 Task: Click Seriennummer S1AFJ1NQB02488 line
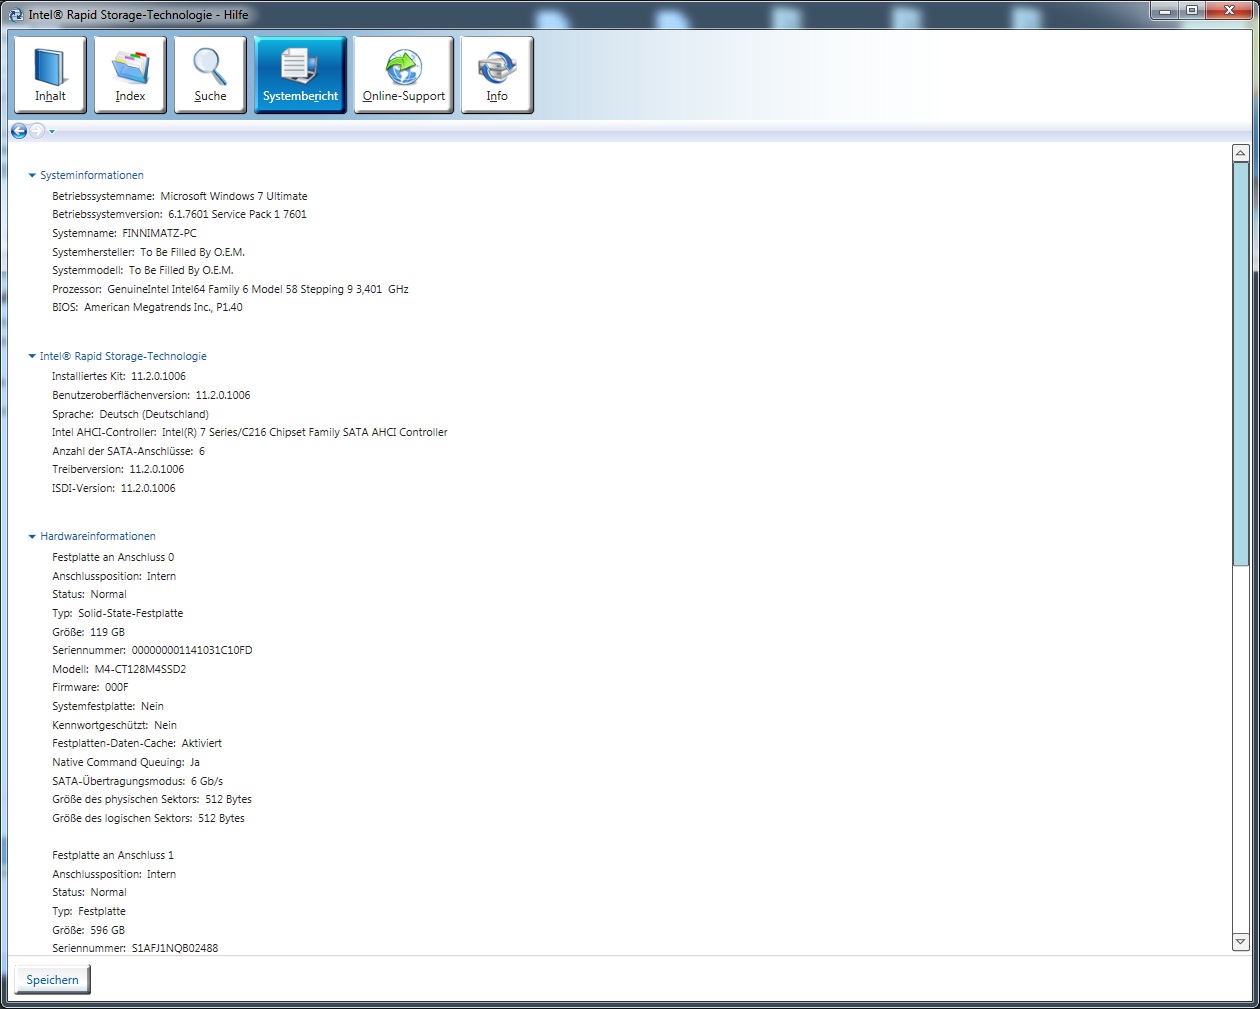pos(135,948)
